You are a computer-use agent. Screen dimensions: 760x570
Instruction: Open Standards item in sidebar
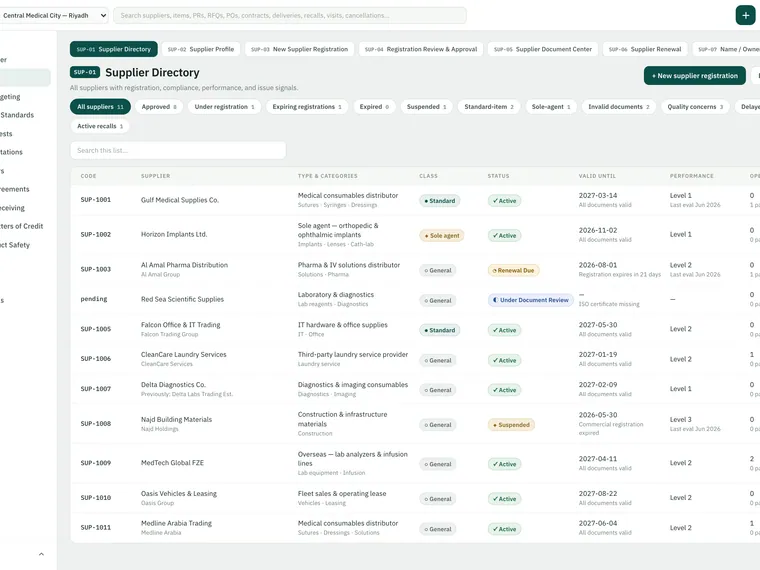[17, 115]
